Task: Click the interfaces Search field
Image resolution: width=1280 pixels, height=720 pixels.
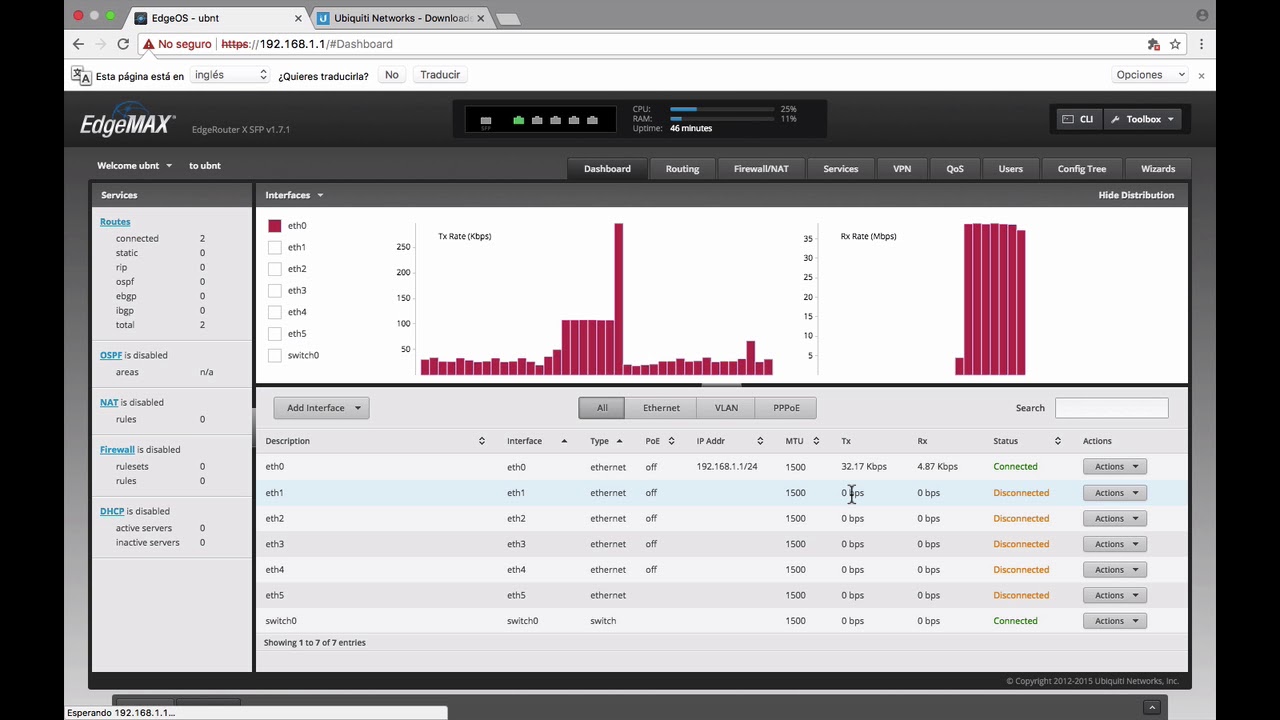Action: tap(1111, 408)
